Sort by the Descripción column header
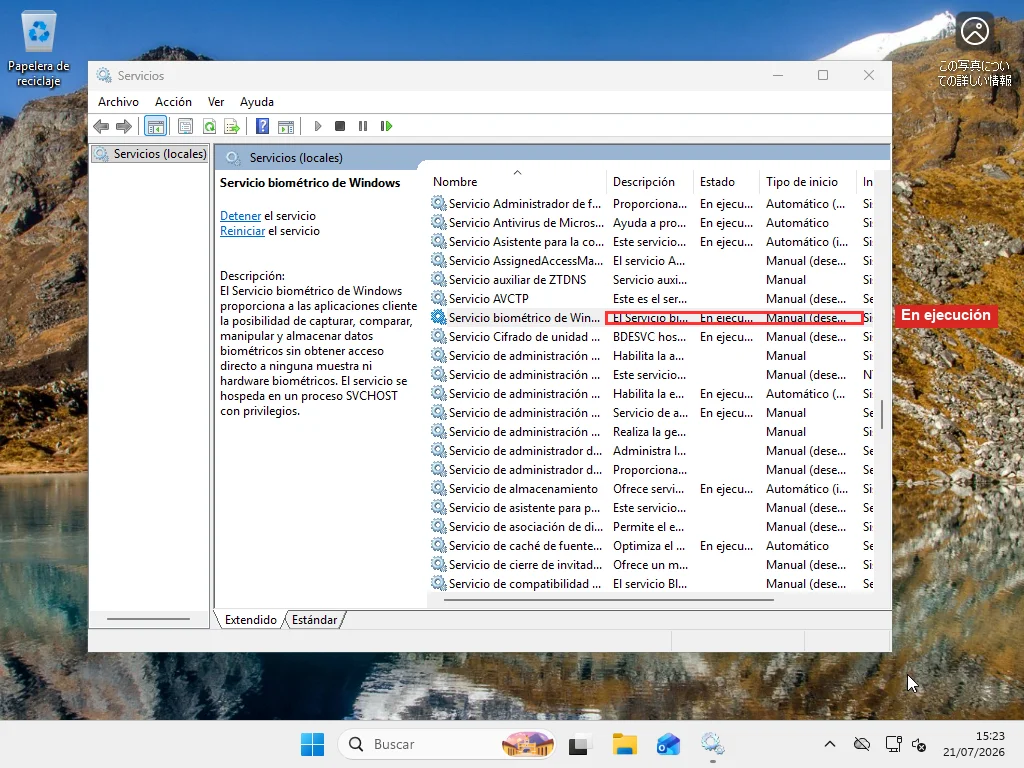Viewport: 1024px width, 768px height. [650, 182]
